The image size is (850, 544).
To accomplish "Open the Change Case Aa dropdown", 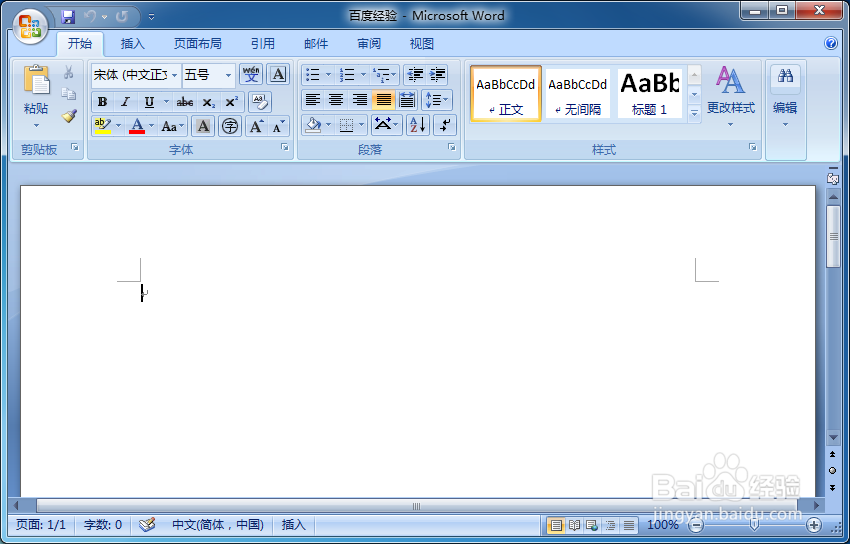I will click(x=173, y=126).
